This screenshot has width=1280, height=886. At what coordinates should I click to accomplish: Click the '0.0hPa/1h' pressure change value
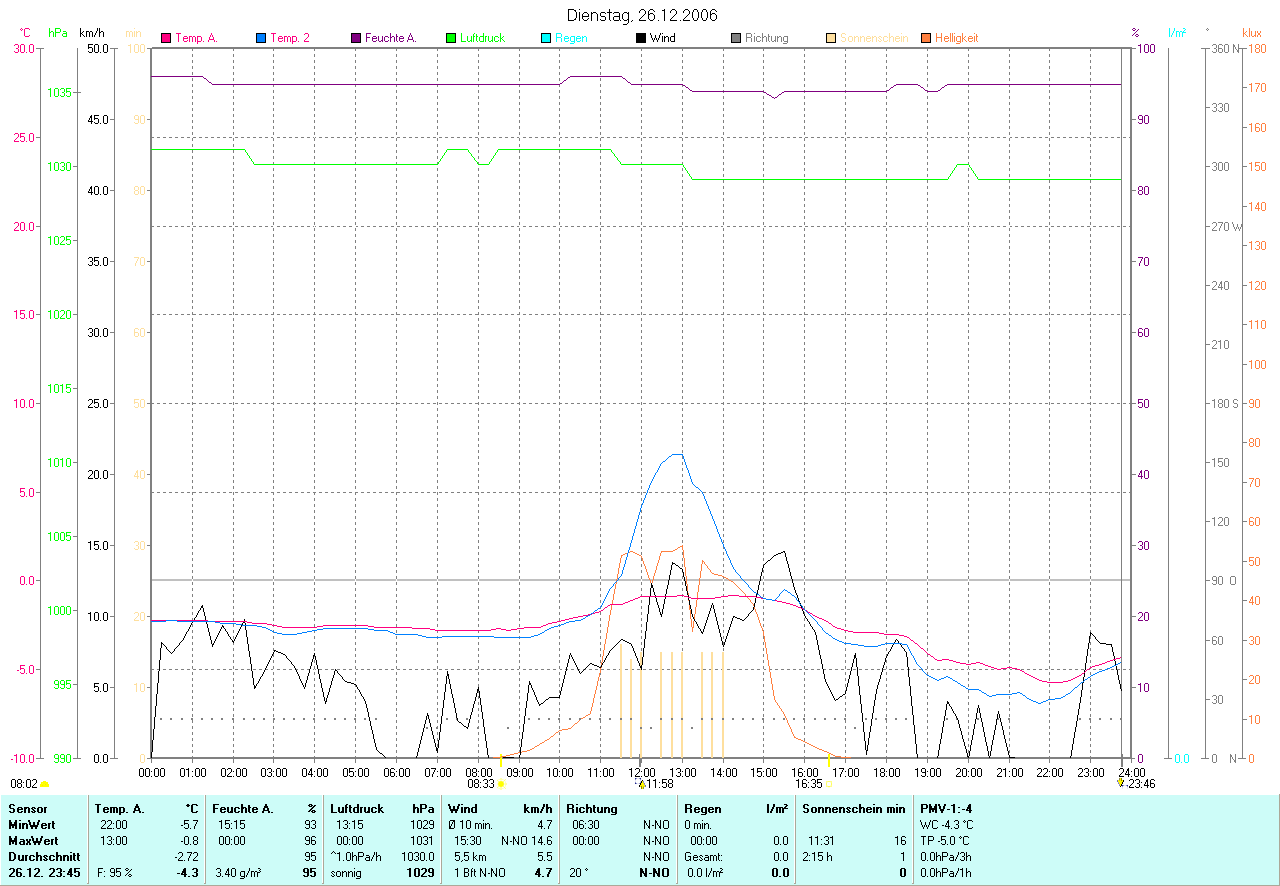(945, 873)
